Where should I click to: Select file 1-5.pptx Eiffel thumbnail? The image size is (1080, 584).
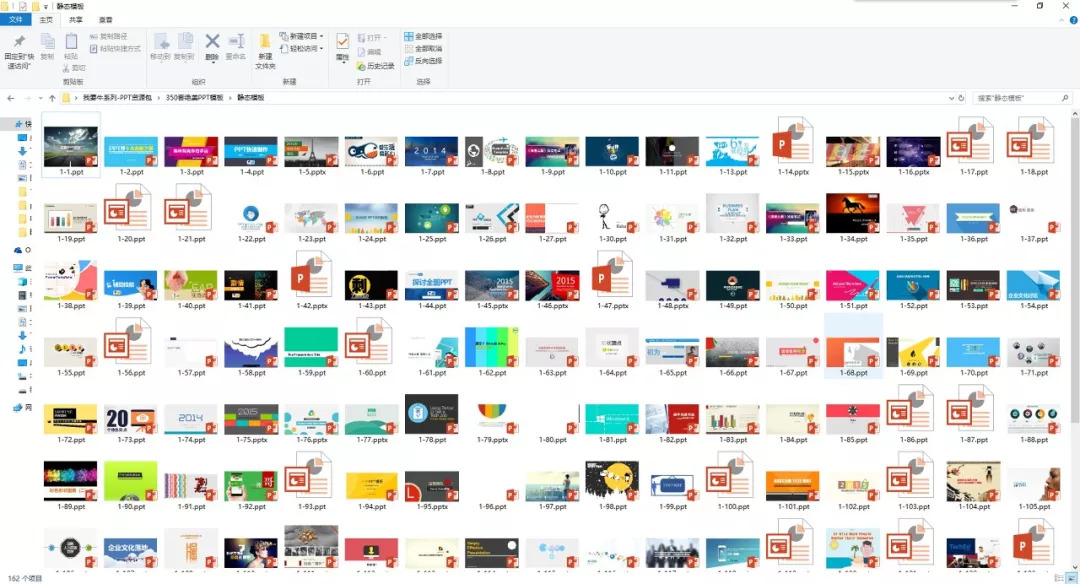click(x=311, y=151)
